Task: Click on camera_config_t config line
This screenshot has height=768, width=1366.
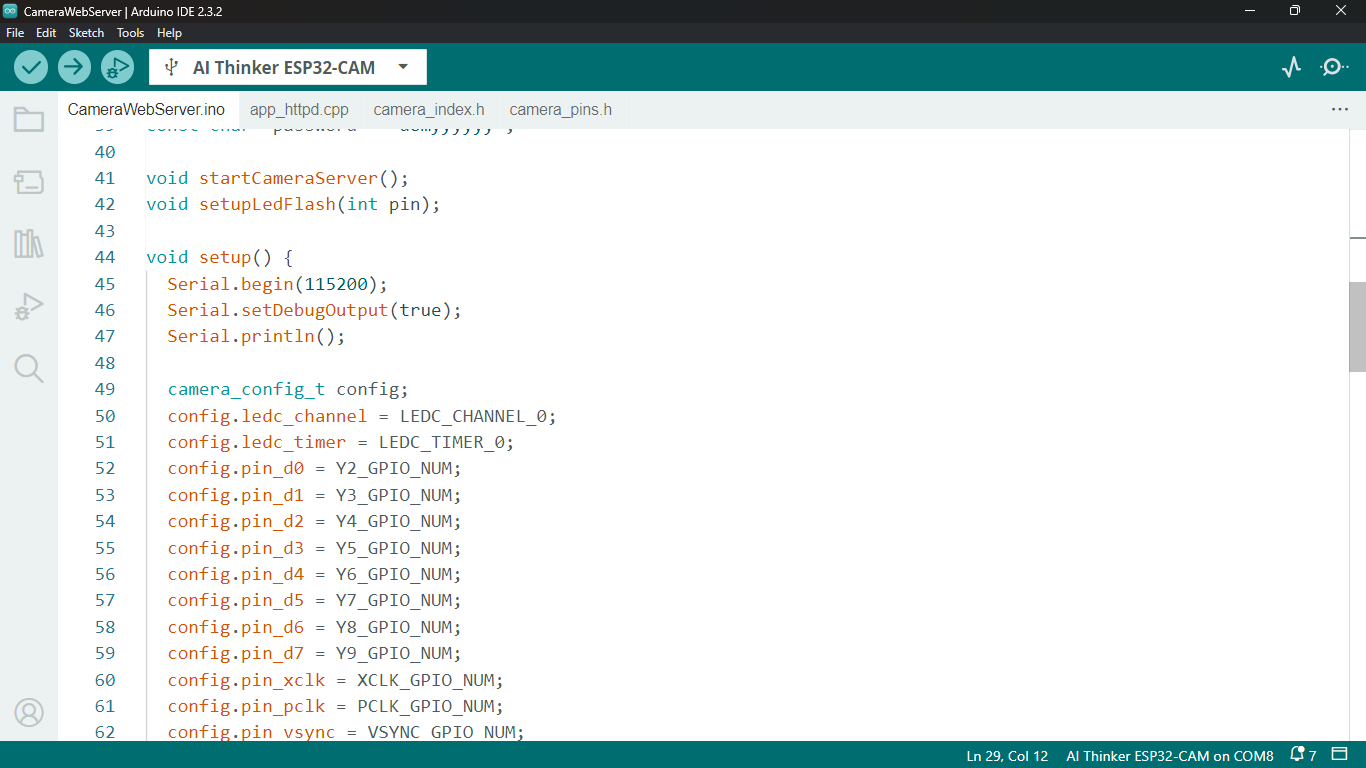Action: pos(288,389)
